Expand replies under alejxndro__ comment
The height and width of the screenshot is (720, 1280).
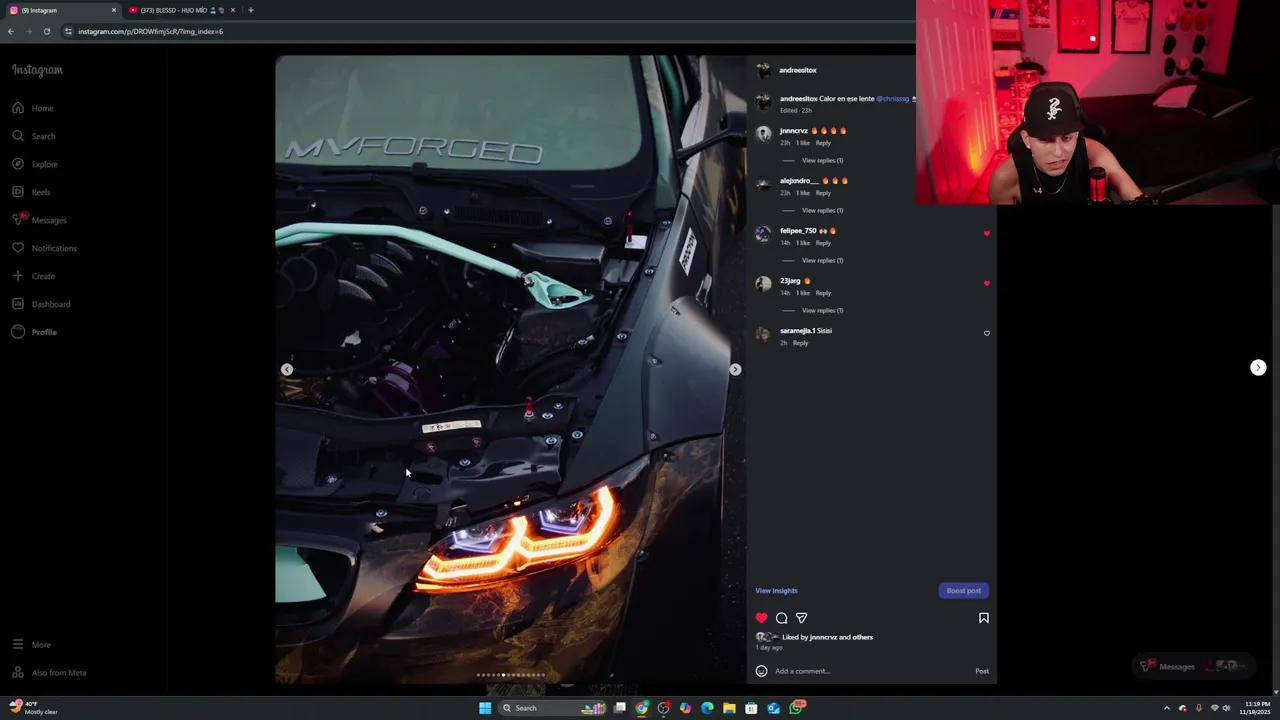tap(822, 210)
